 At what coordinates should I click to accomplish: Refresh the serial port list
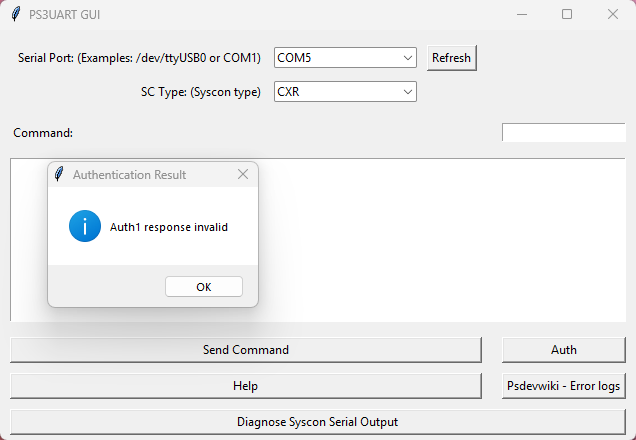[x=451, y=58]
